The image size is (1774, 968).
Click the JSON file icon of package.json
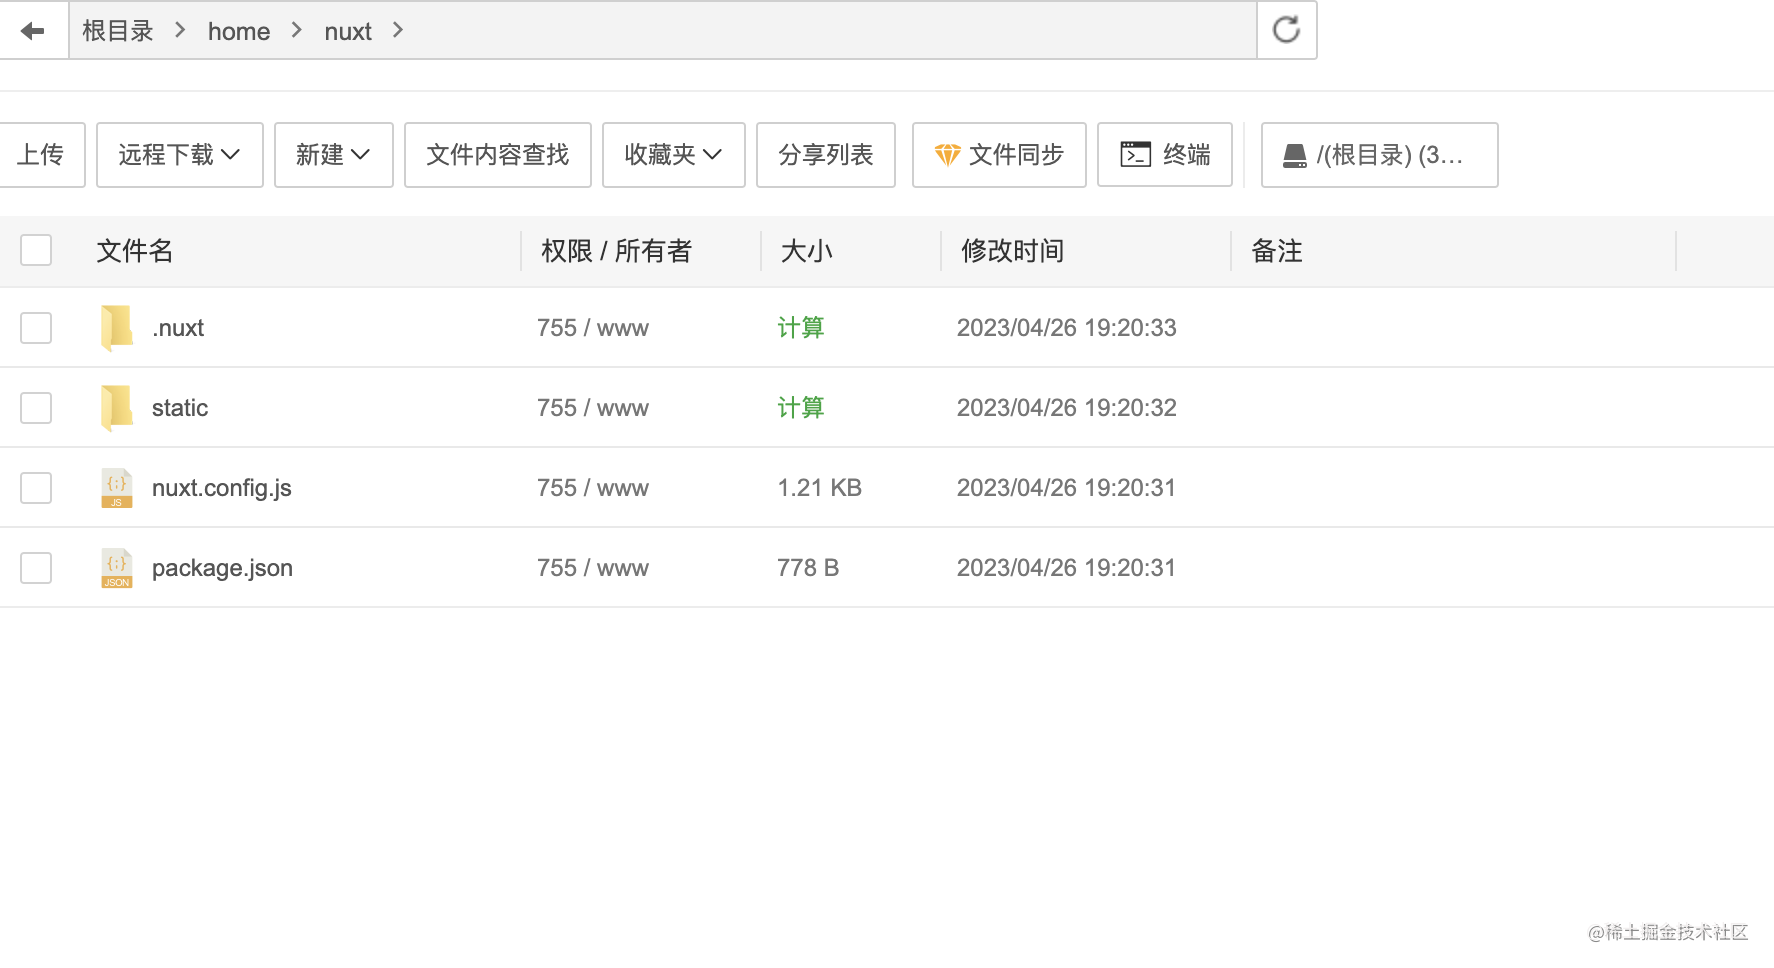pyautogui.click(x=116, y=567)
